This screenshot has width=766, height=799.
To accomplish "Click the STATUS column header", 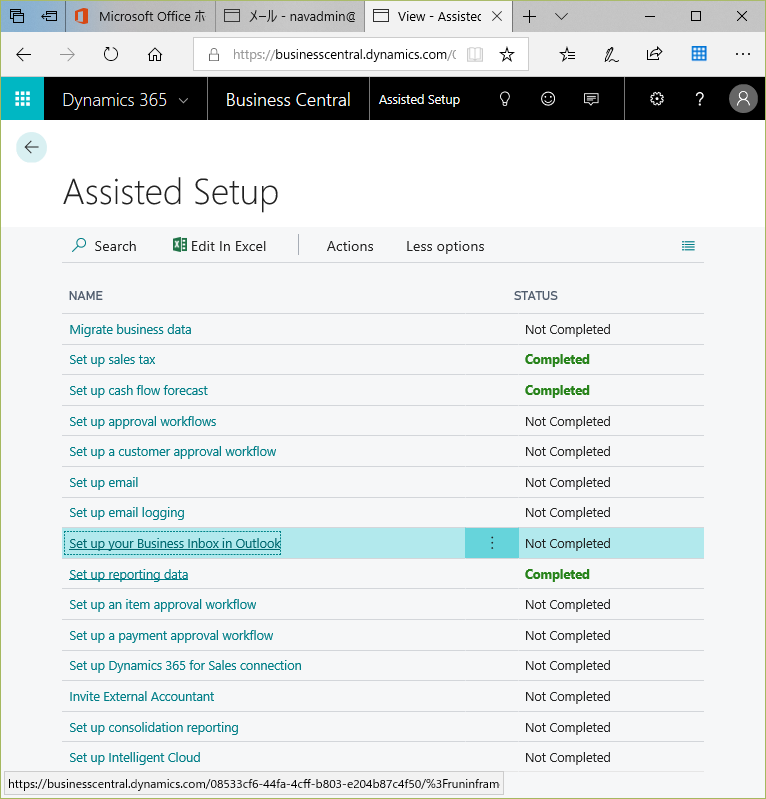I will (535, 296).
